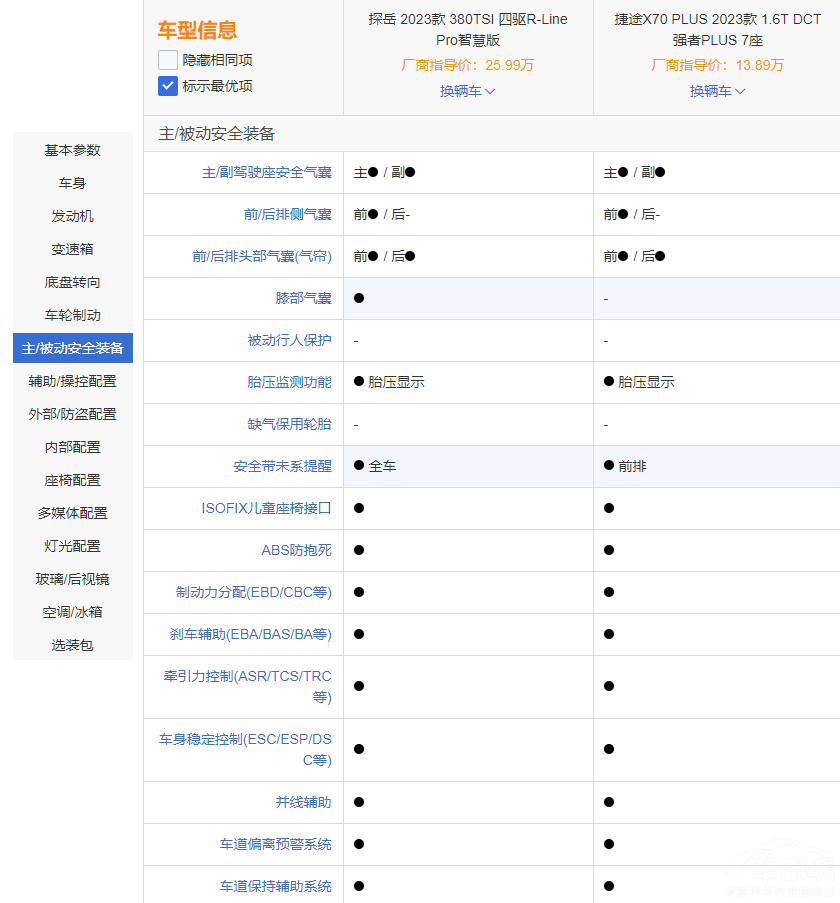Click the 厂商指导价 25.99万 price text
This screenshot has width=840, height=903.
point(467,62)
